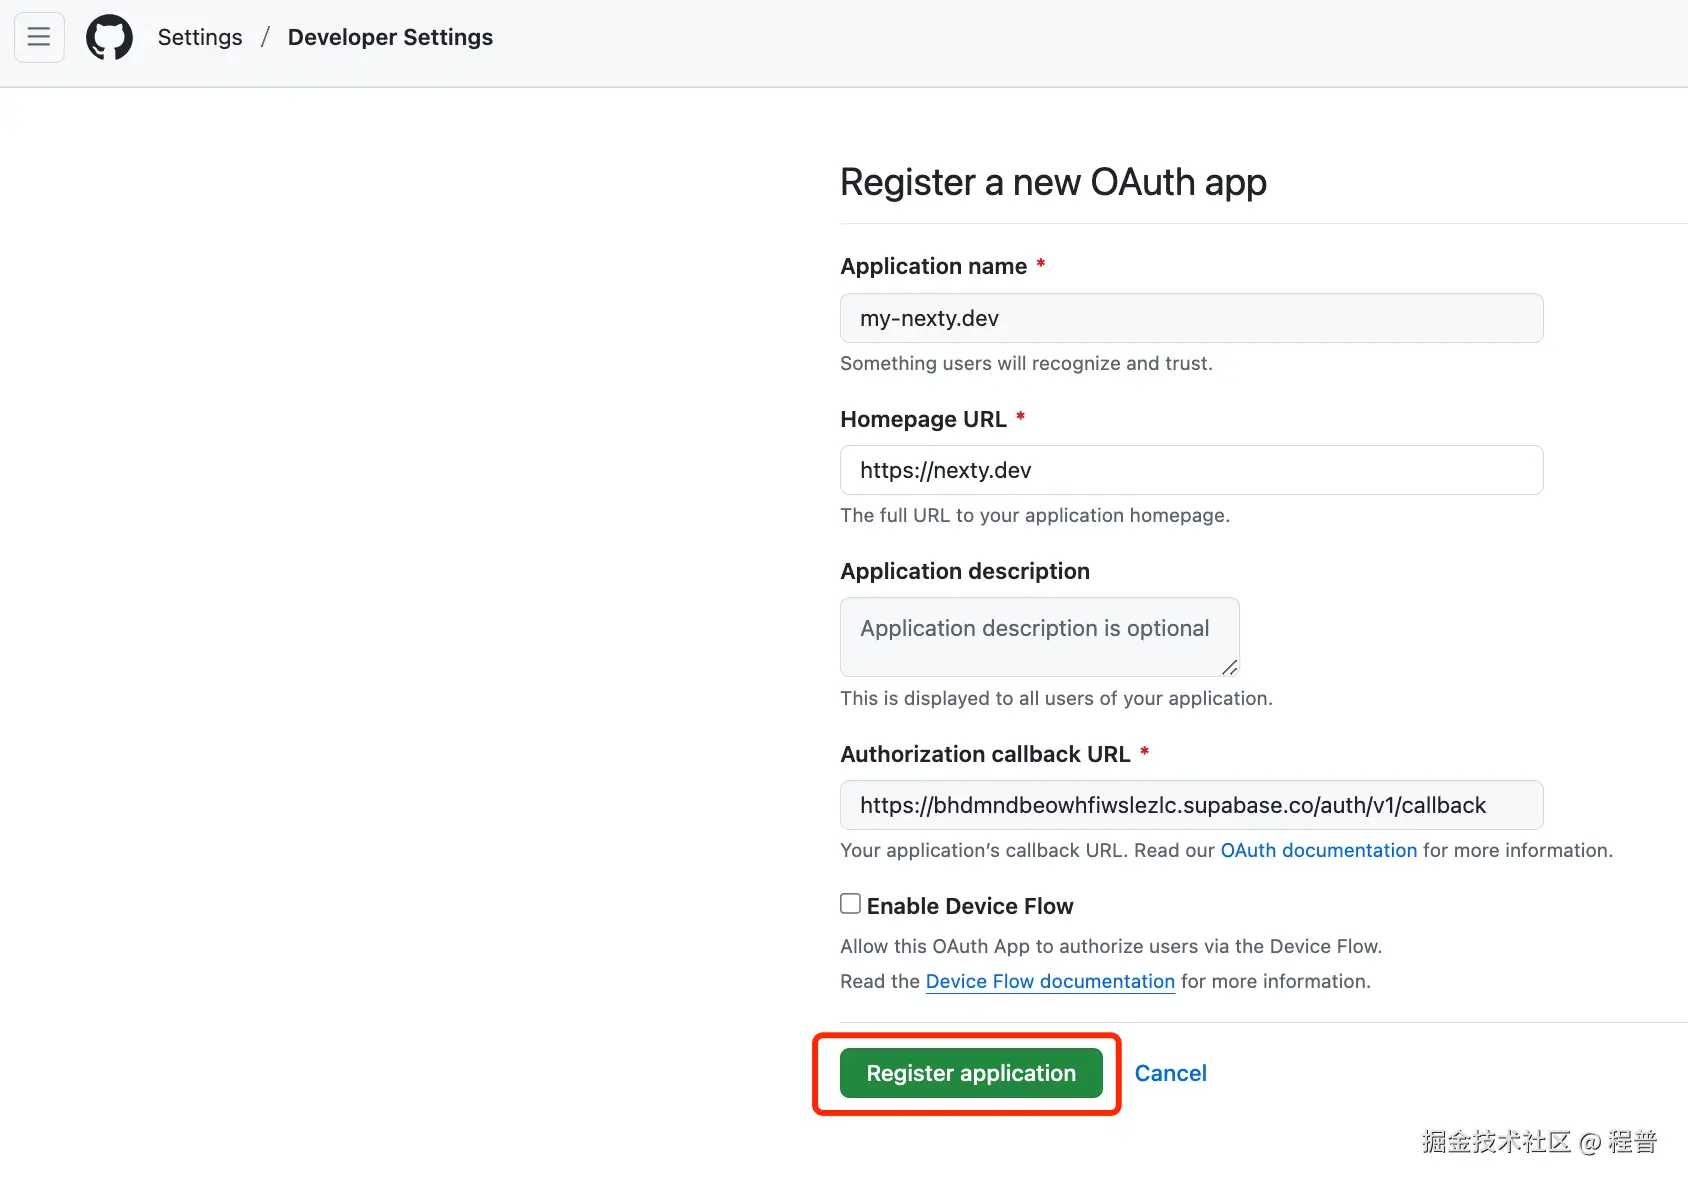The height and width of the screenshot is (1186, 1688).
Task: Click the https://nexty.dev URL text
Action: [944, 470]
